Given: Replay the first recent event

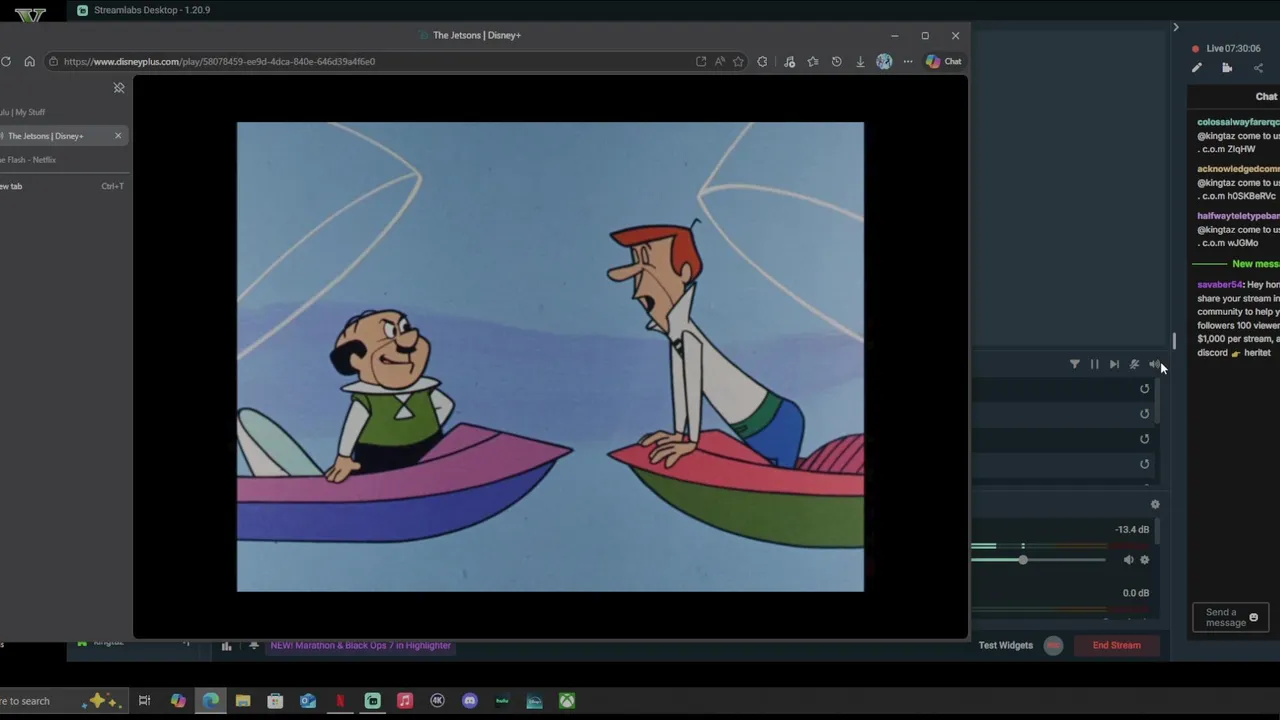Looking at the screenshot, I should pos(1145,389).
